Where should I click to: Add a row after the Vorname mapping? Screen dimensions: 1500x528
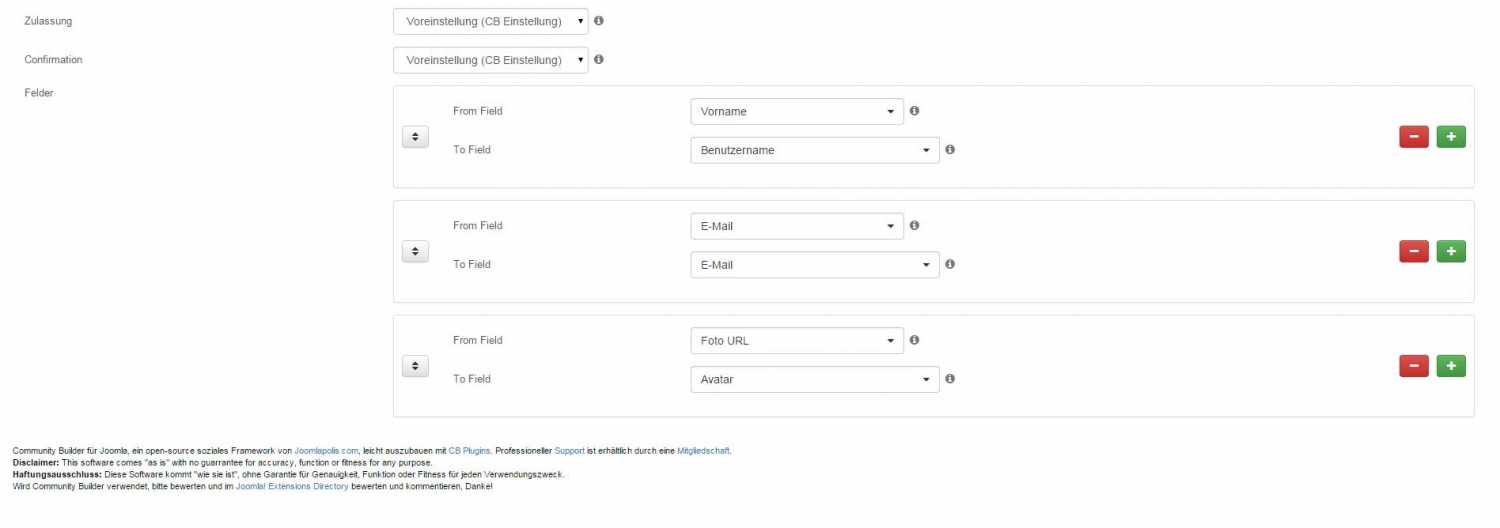click(1451, 137)
